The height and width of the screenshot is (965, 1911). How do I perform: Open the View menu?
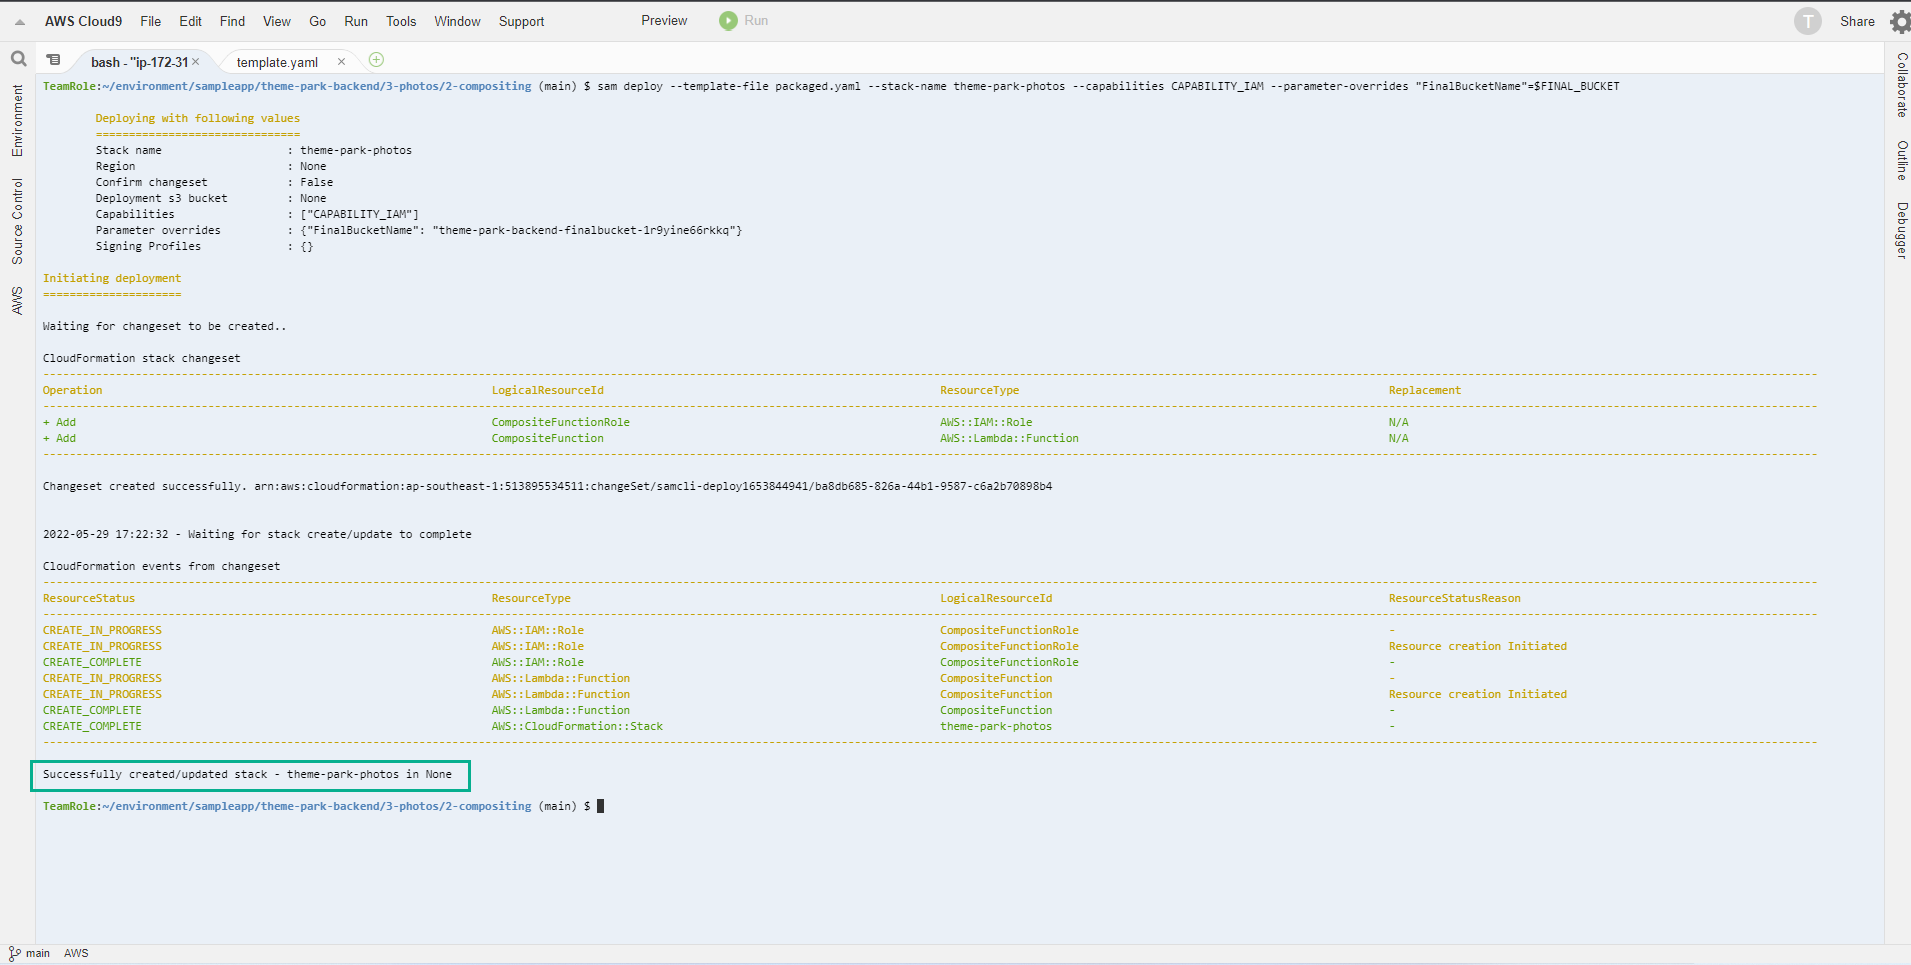point(277,21)
